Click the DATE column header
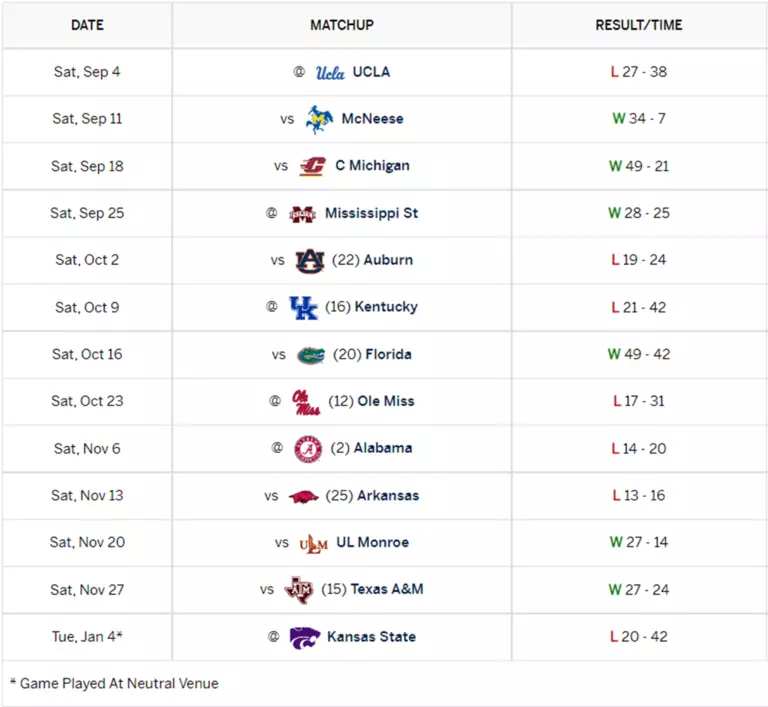 pyautogui.click(x=87, y=25)
